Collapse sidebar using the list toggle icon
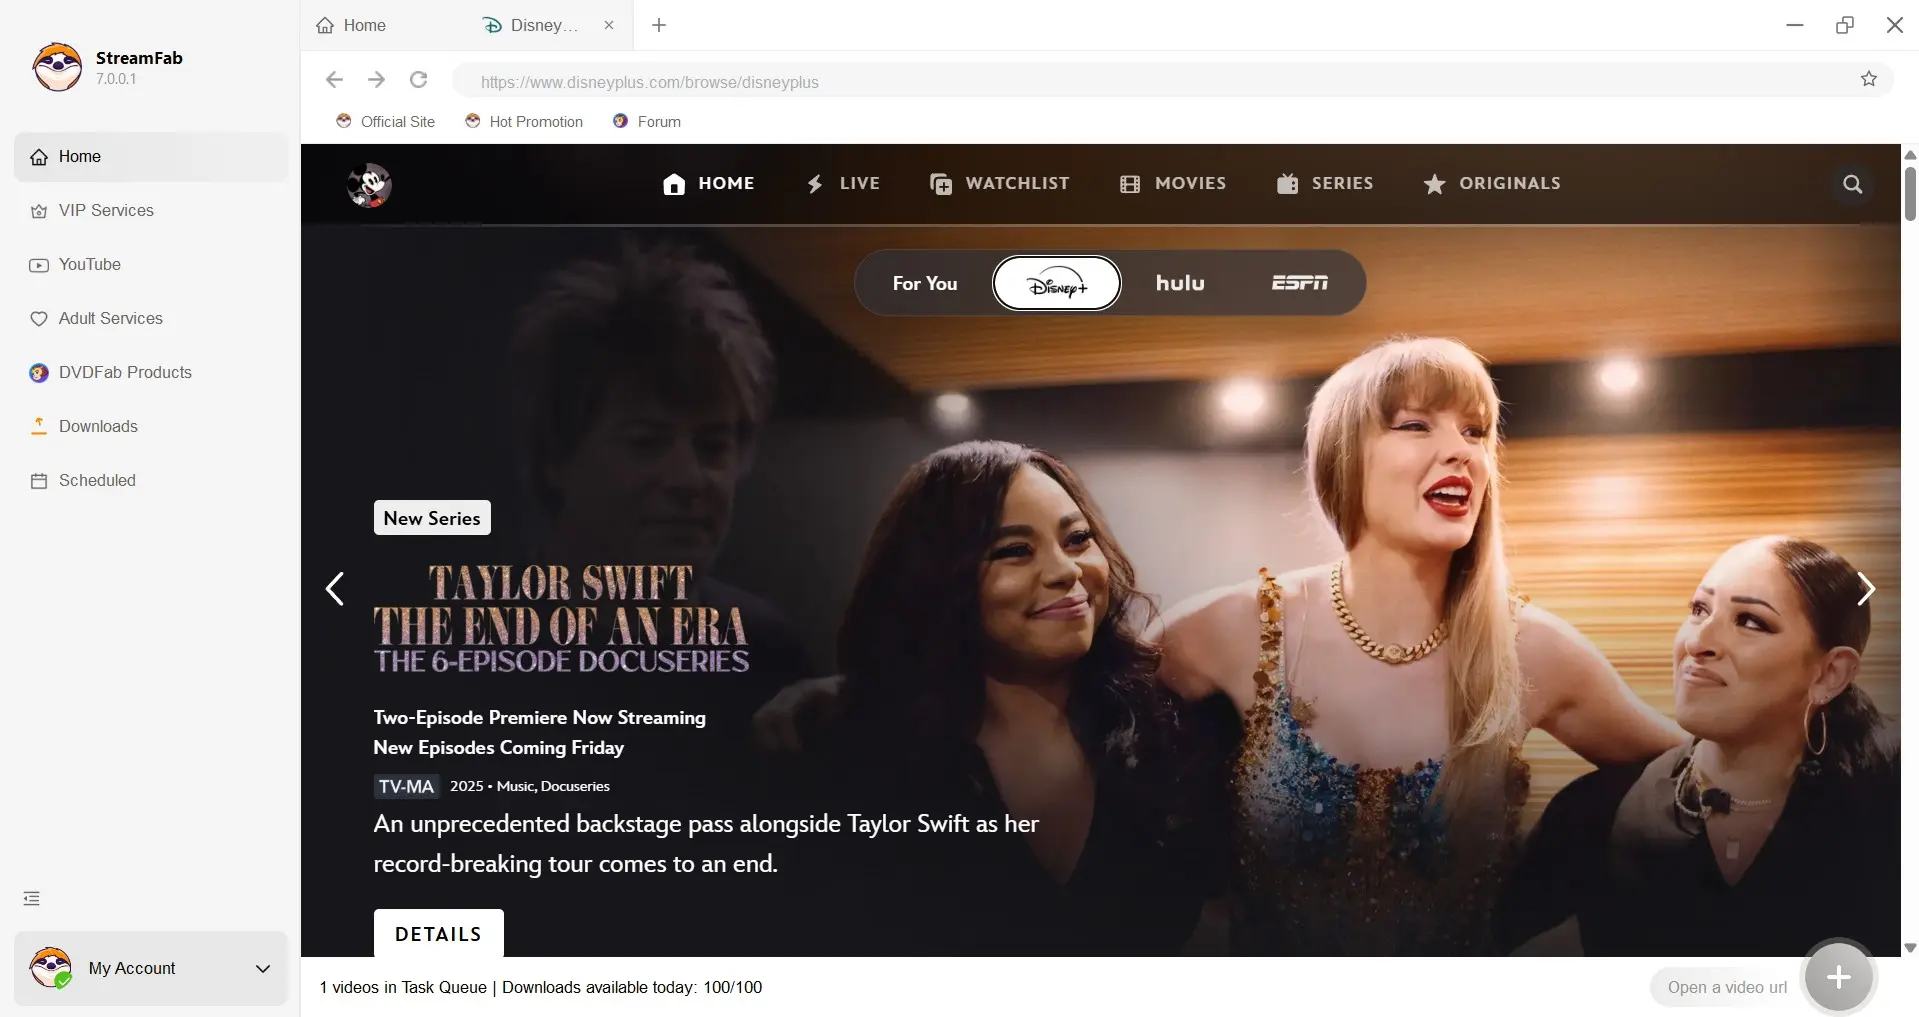Screen dimensions: 1919x1017 coord(32,898)
